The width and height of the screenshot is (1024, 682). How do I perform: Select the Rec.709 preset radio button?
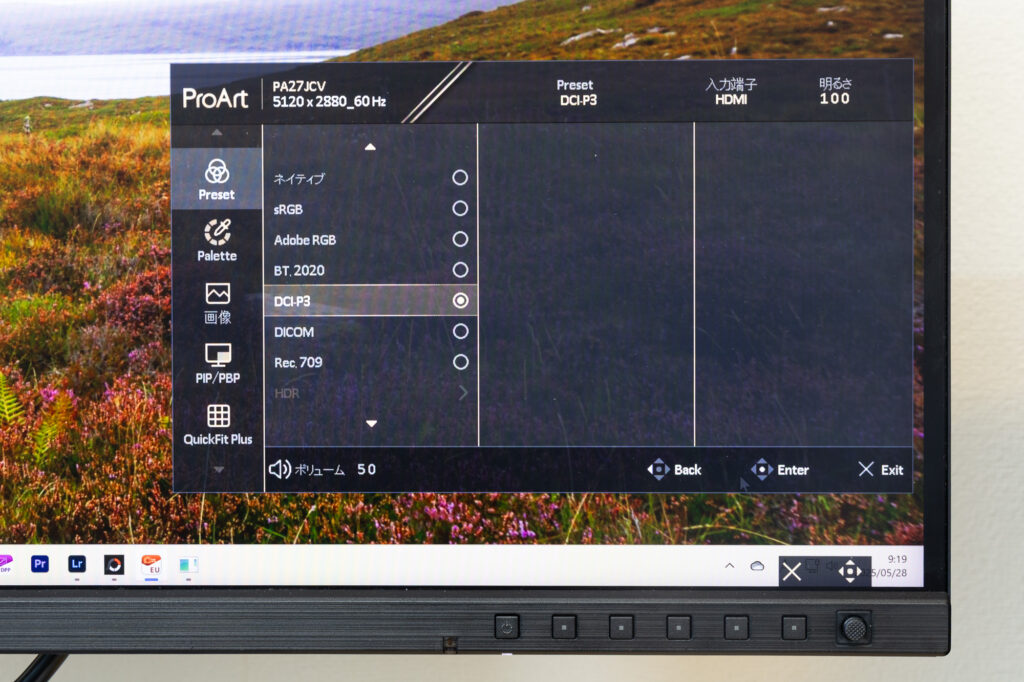point(460,362)
